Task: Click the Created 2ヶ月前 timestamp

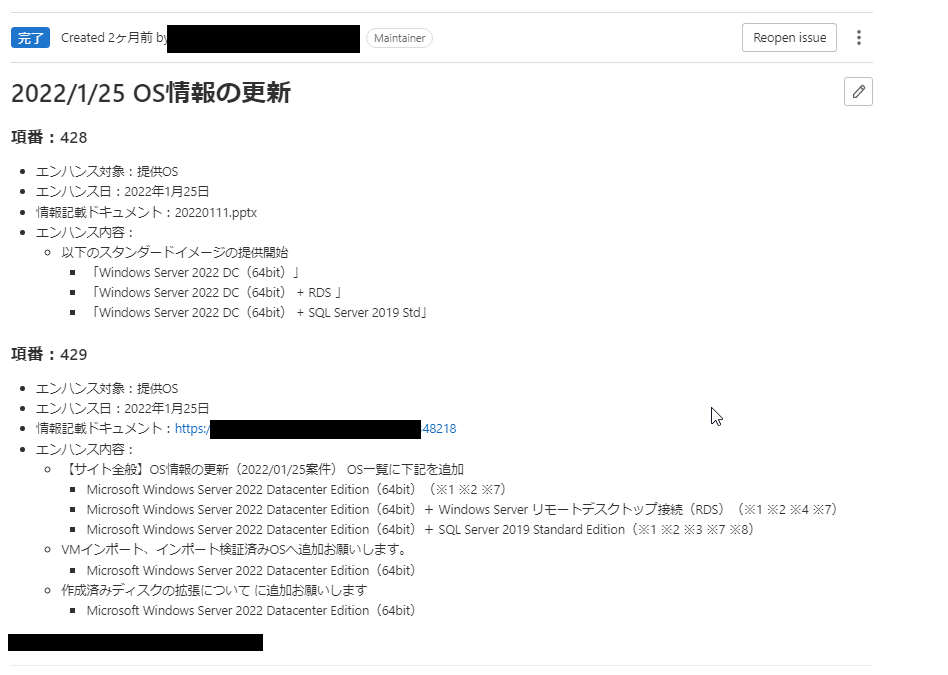Action: pyautogui.click(x=107, y=38)
